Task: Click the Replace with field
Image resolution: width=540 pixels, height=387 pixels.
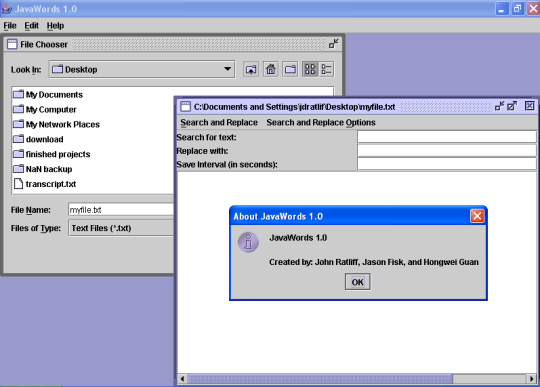Action: click(x=447, y=150)
